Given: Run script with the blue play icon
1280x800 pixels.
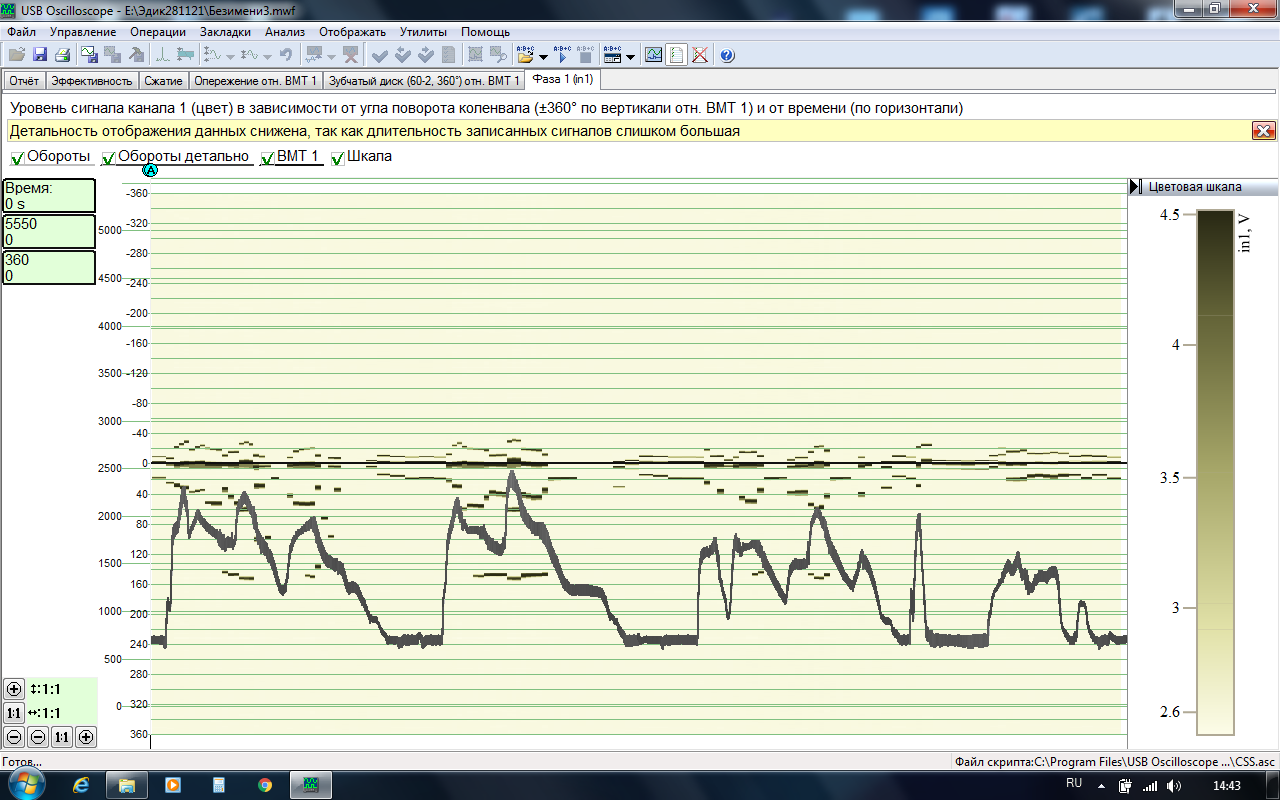Looking at the screenshot, I should tap(562, 55).
